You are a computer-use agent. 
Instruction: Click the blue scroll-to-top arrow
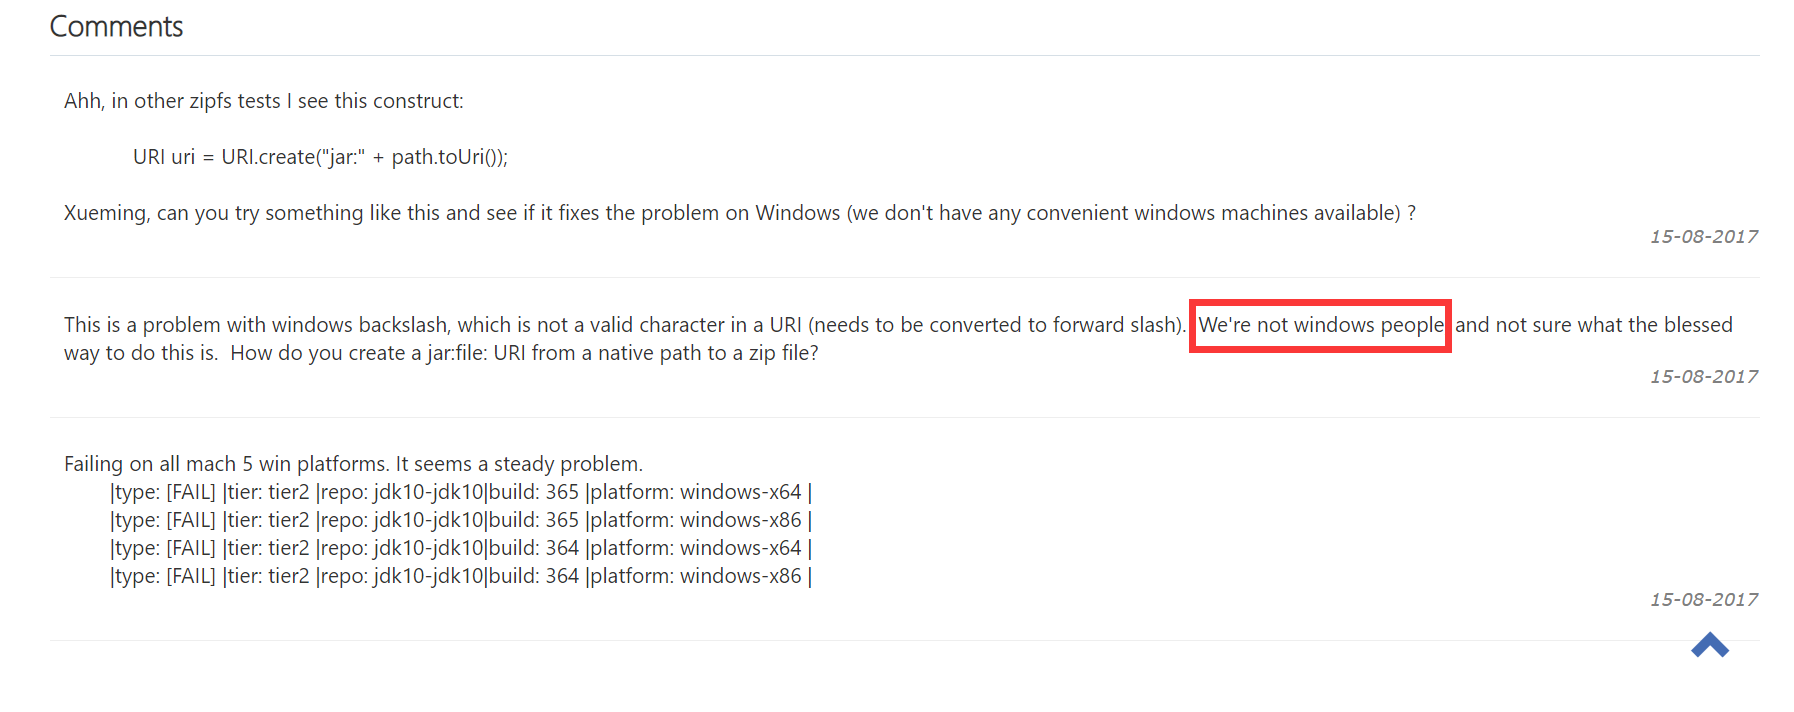(x=1710, y=646)
